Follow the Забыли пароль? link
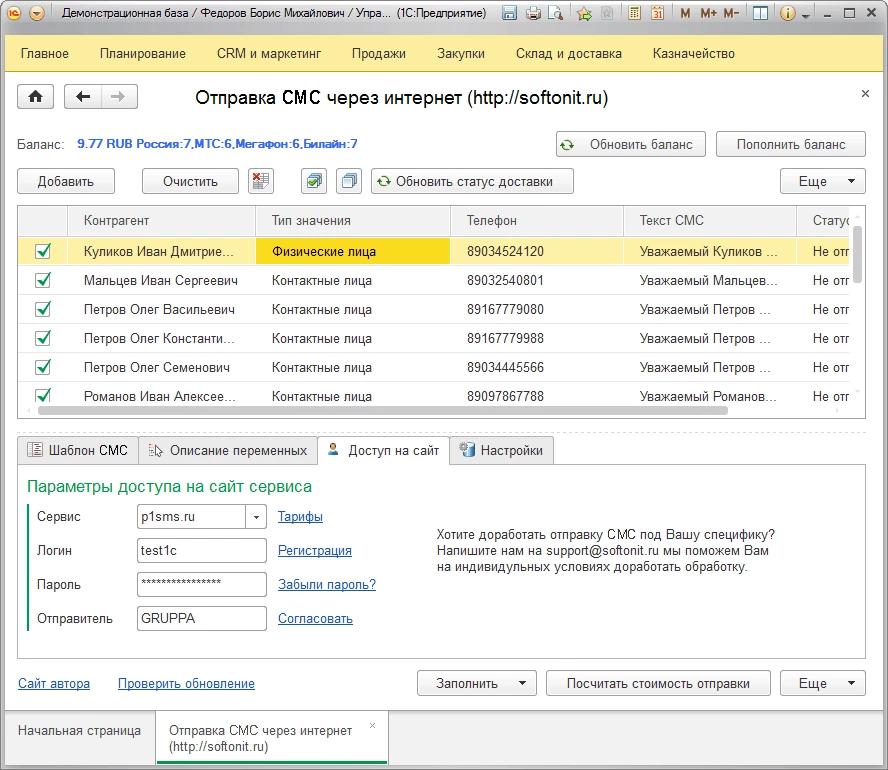This screenshot has width=888, height=770. click(x=326, y=585)
